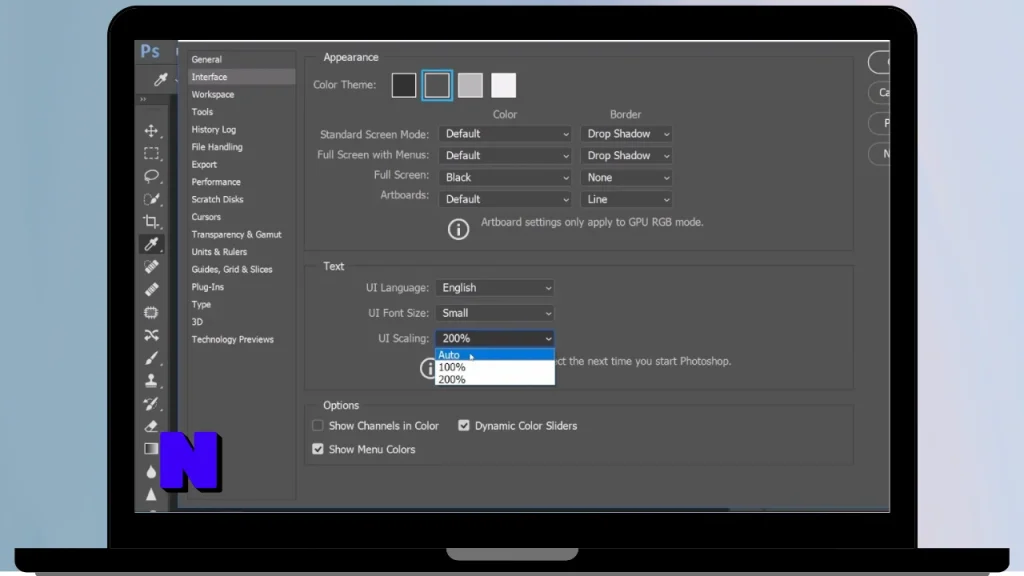Choose the selected dark gray theme swatch
The image size is (1024, 576).
tap(437, 86)
